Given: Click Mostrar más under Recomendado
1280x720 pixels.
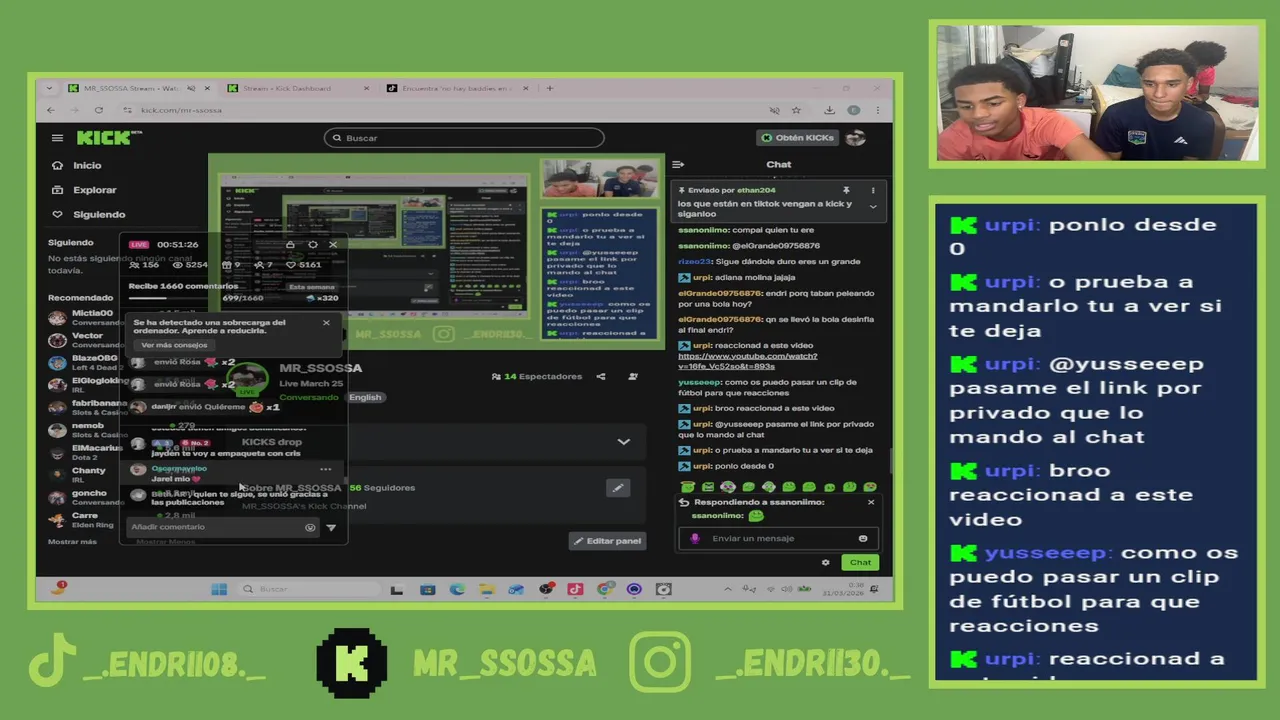Looking at the screenshot, I should (x=72, y=542).
